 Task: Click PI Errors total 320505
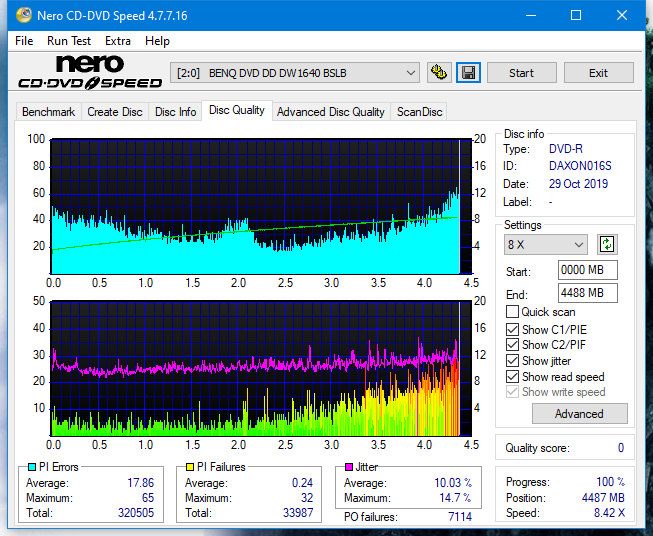click(136, 513)
